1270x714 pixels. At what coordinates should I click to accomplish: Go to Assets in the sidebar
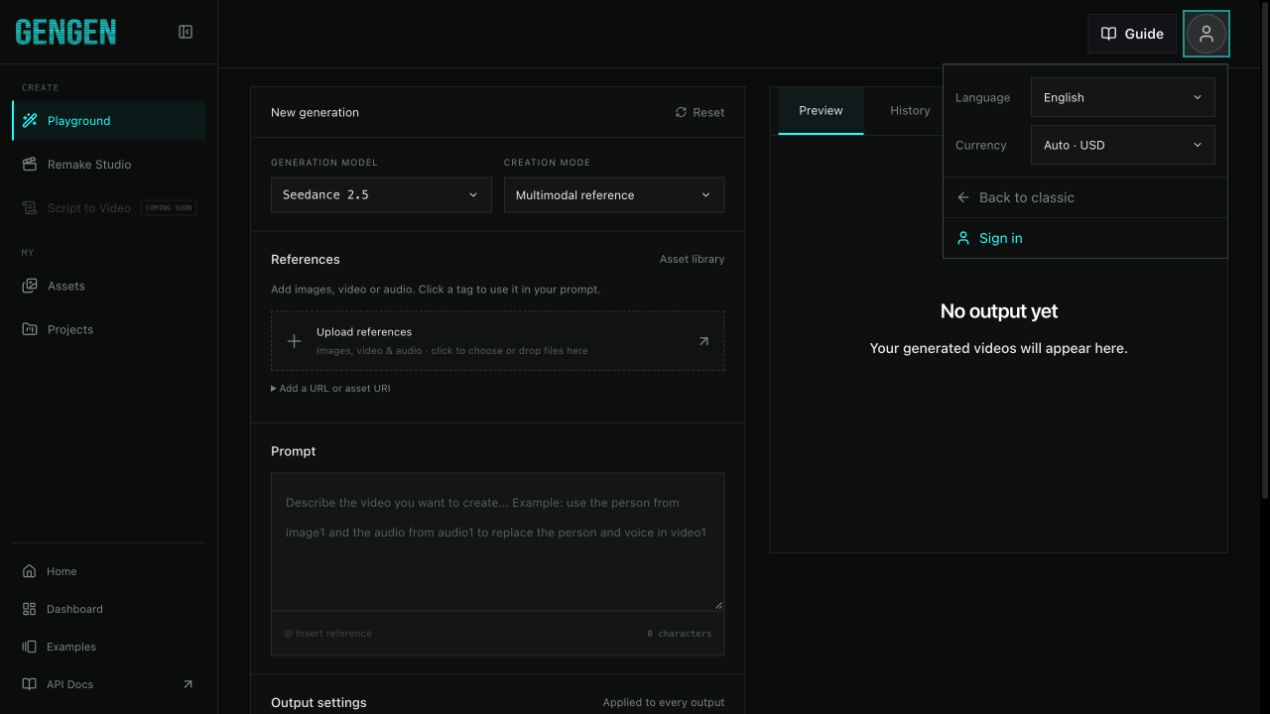(109, 286)
